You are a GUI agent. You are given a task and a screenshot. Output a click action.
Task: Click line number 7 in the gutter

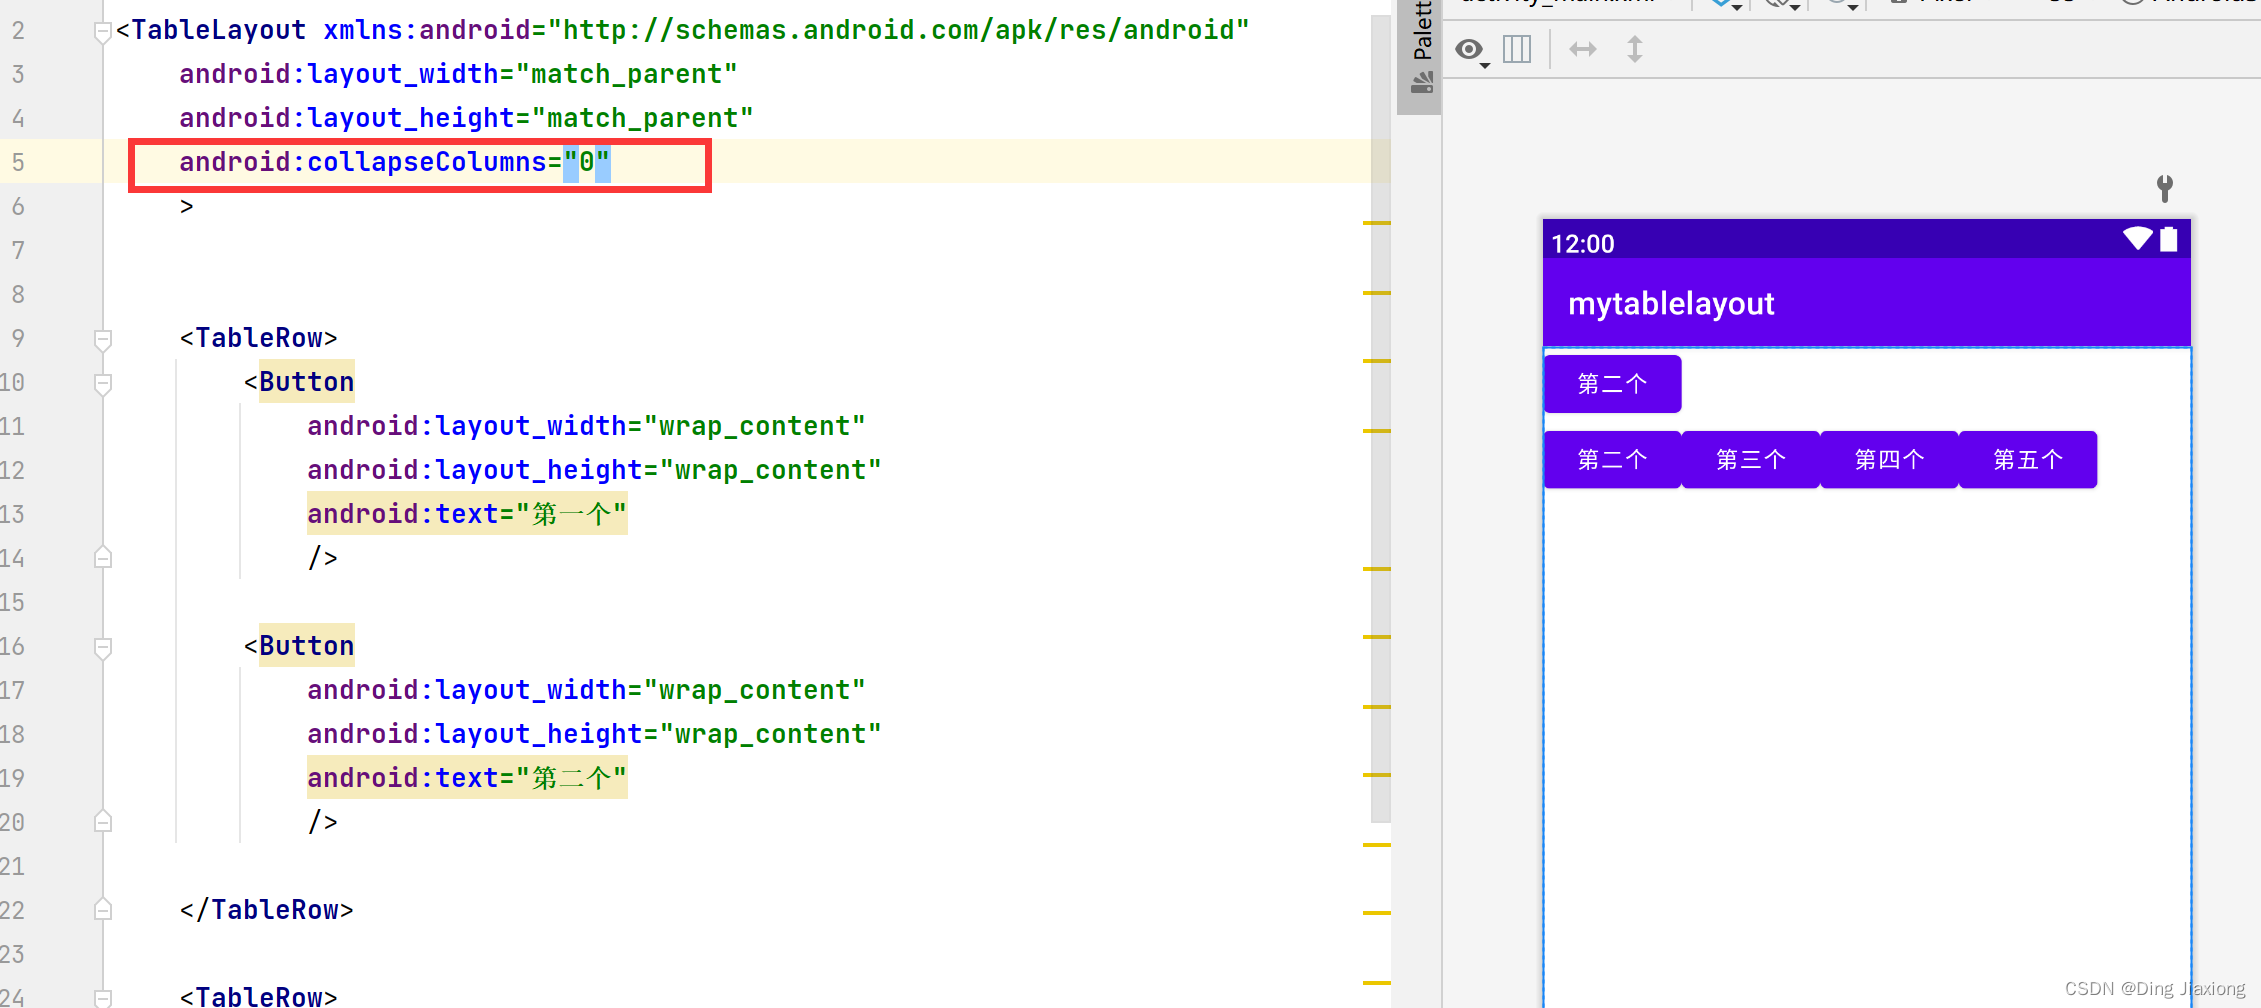click(18, 250)
